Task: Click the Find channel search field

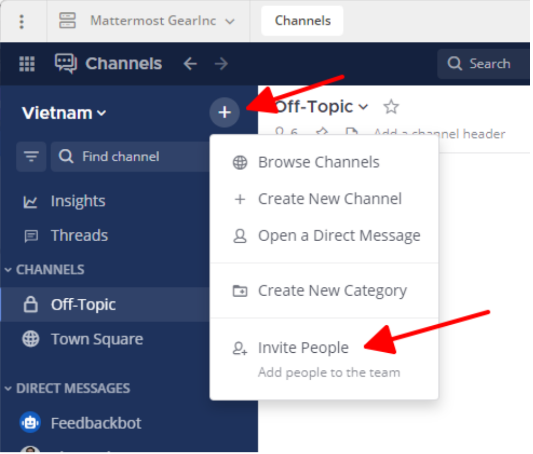Action: coord(131,157)
